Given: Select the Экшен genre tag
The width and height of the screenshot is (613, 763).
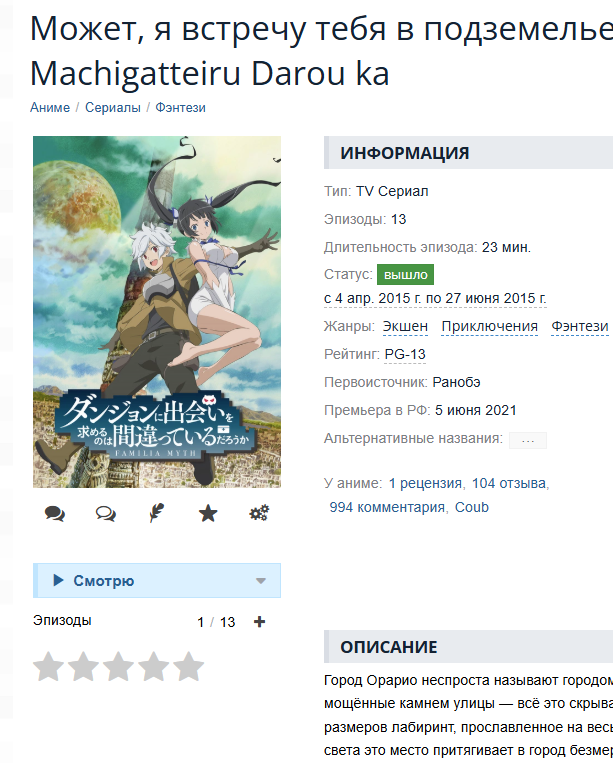Looking at the screenshot, I should click(x=405, y=326).
